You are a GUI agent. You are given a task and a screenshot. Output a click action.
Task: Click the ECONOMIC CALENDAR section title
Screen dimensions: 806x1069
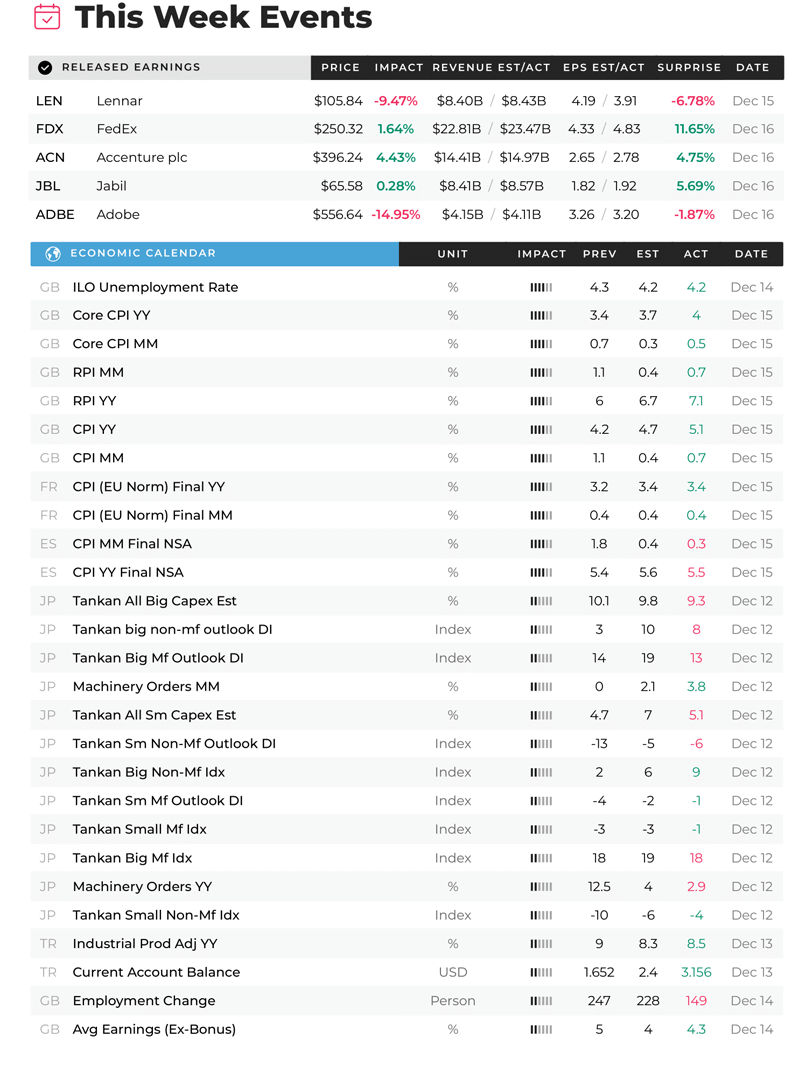[x=143, y=253]
